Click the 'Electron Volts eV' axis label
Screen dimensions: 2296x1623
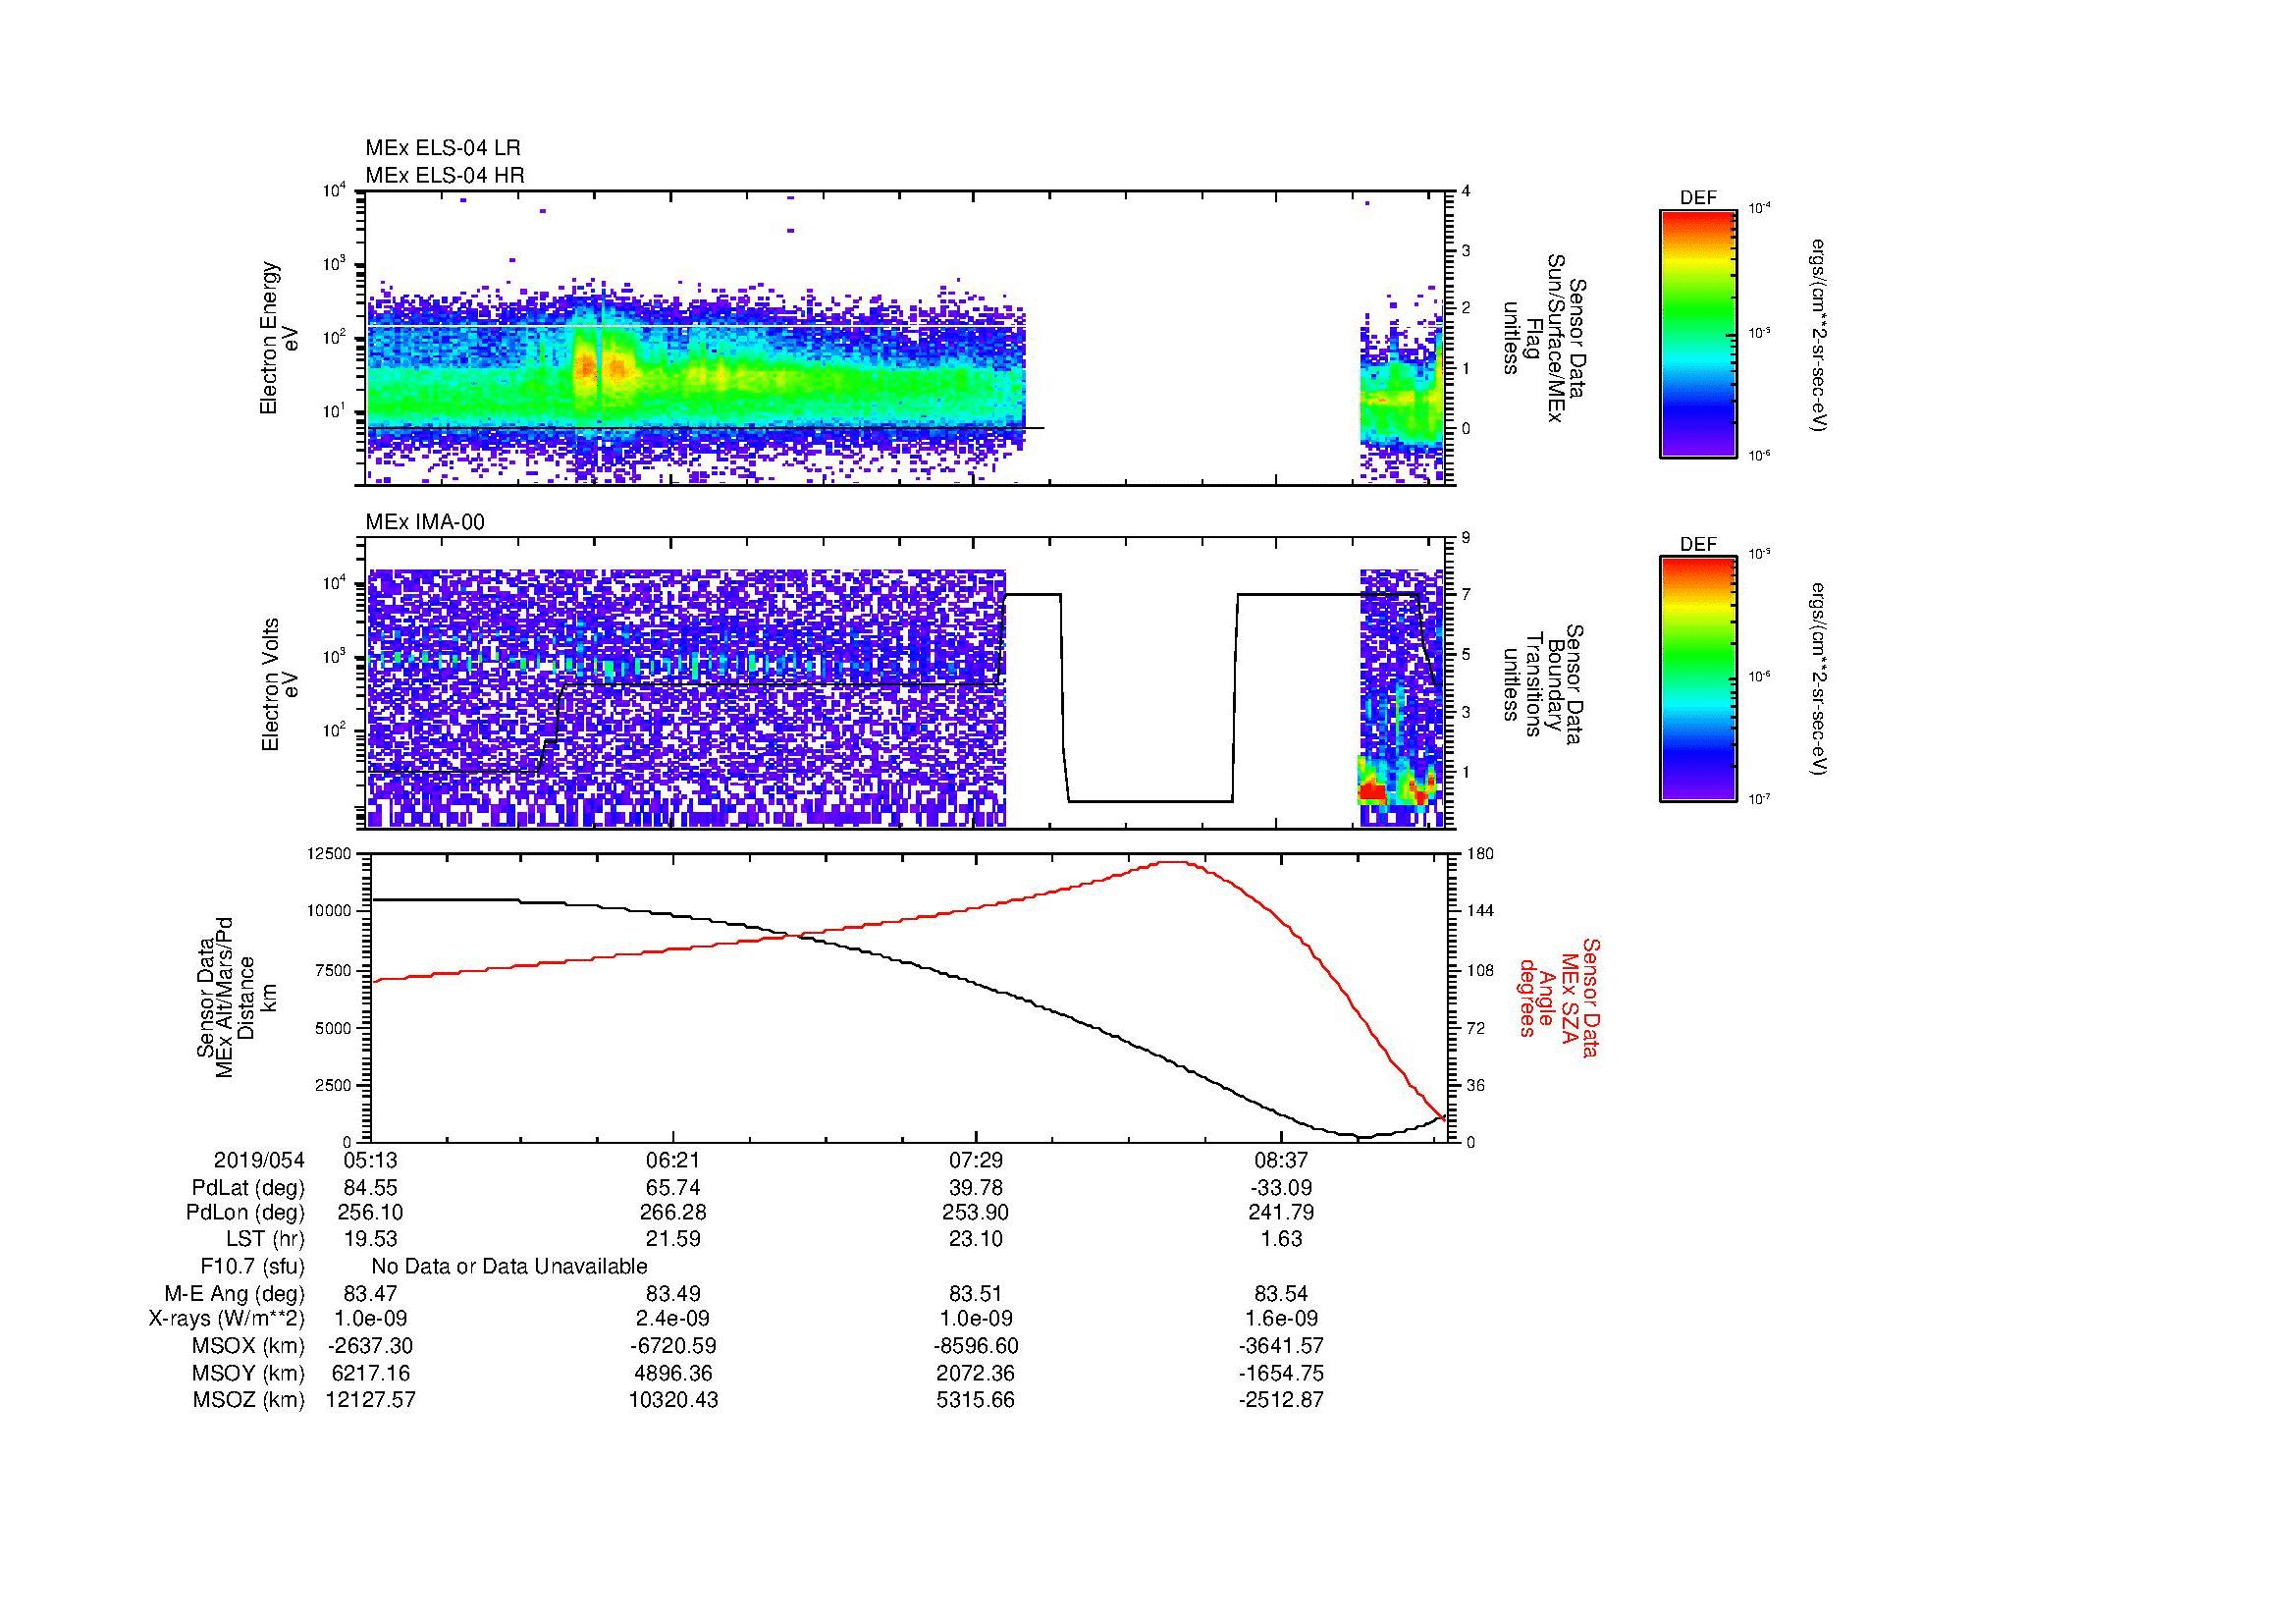click(279, 685)
